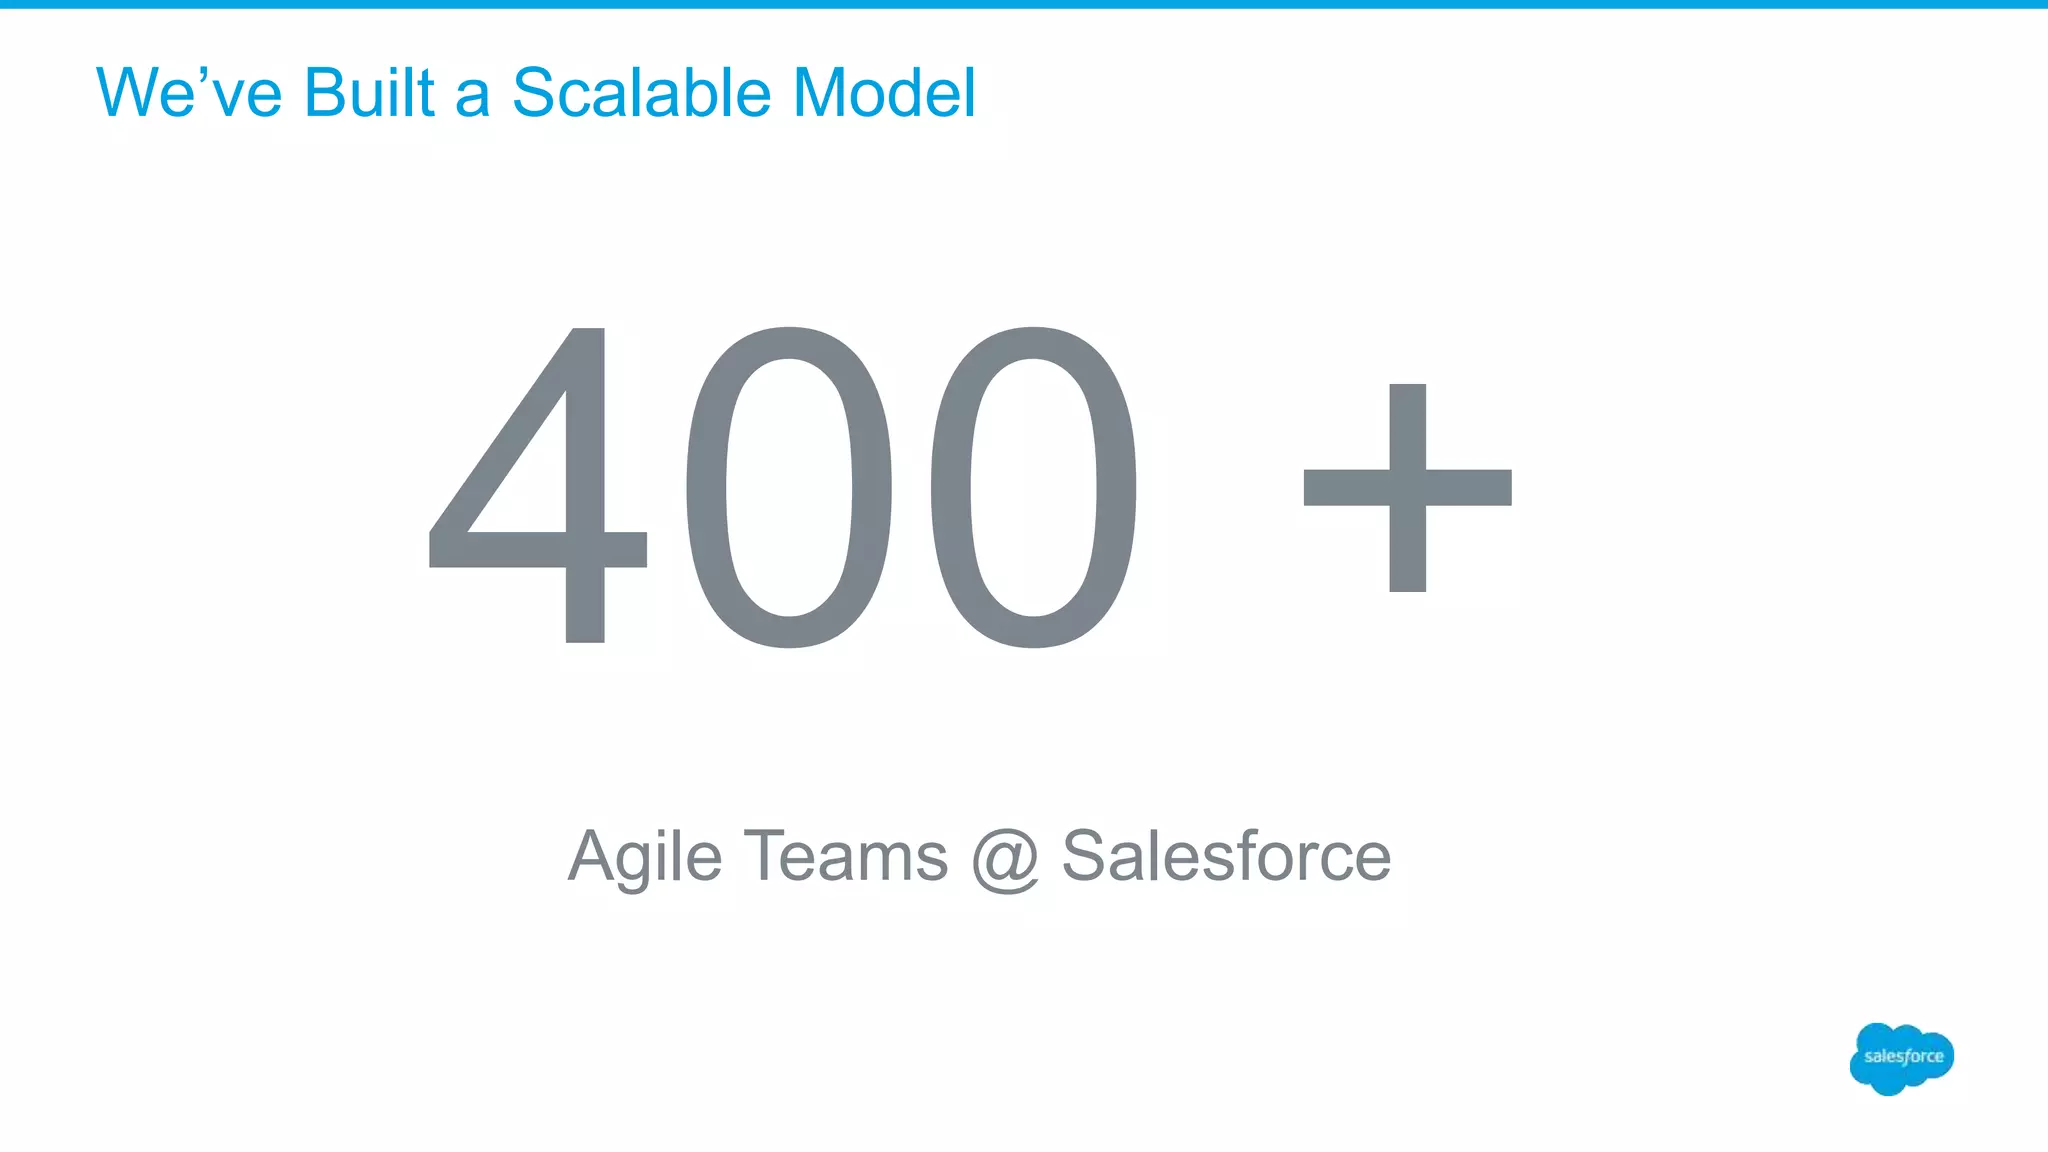Click the word "We've" in the title
Screen dimensions: 2048x1152
[190, 93]
